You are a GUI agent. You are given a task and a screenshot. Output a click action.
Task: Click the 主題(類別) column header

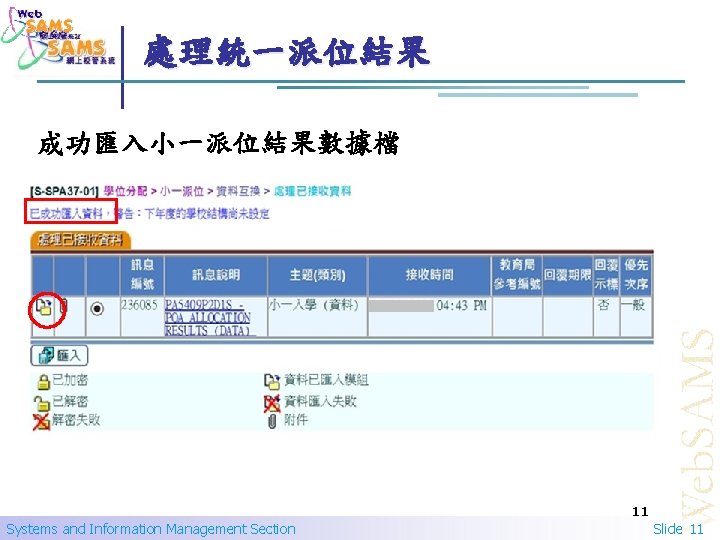click(x=318, y=275)
